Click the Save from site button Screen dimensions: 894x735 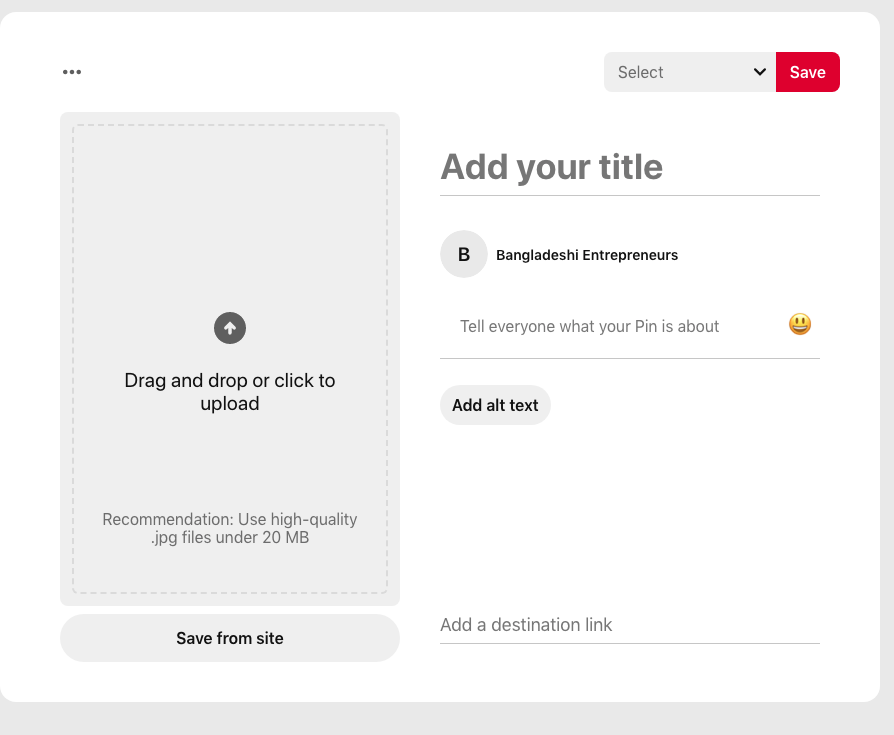click(x=230, y=638)
